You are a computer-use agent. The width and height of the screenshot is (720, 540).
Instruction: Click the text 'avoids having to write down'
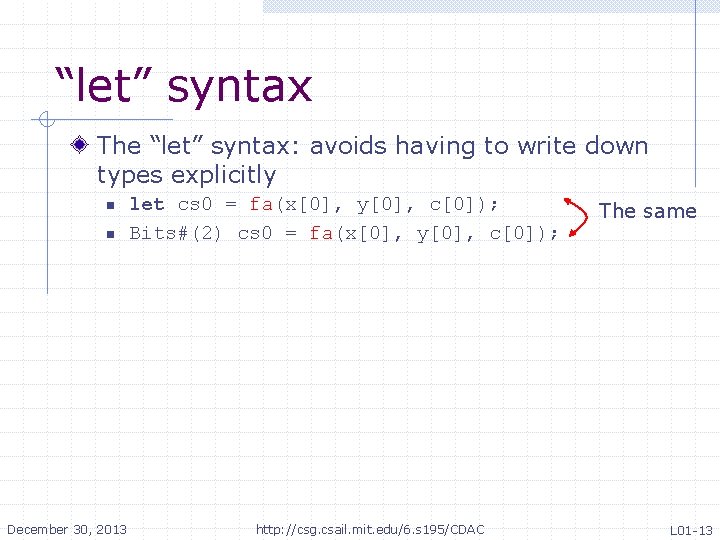point(479,146)
